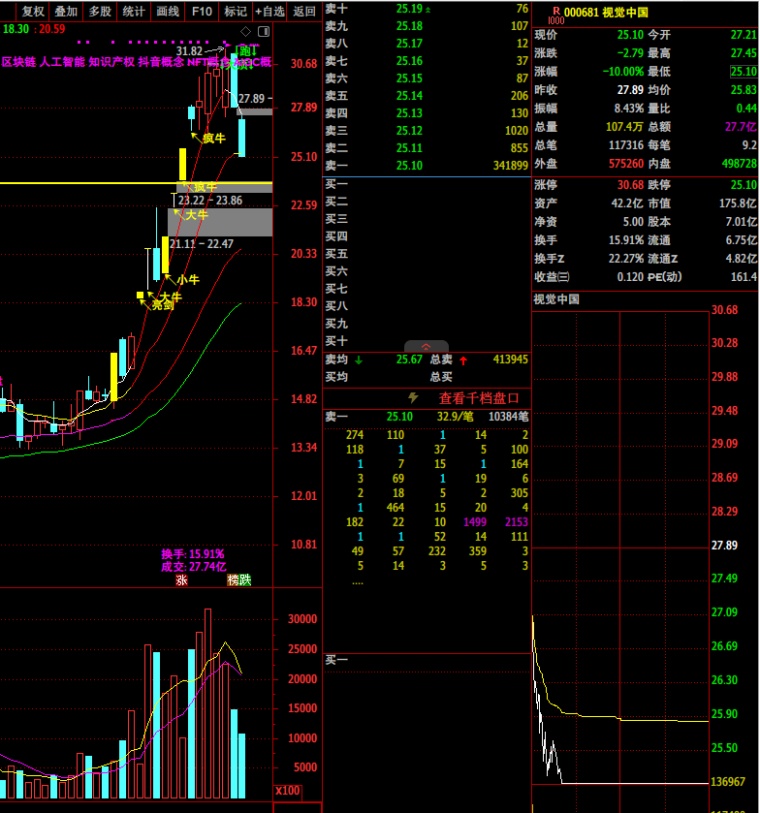This screenshot has width=760, height=813.
Task: Click the 视觉中国 intraday chart title
Action: pos(559,299)
